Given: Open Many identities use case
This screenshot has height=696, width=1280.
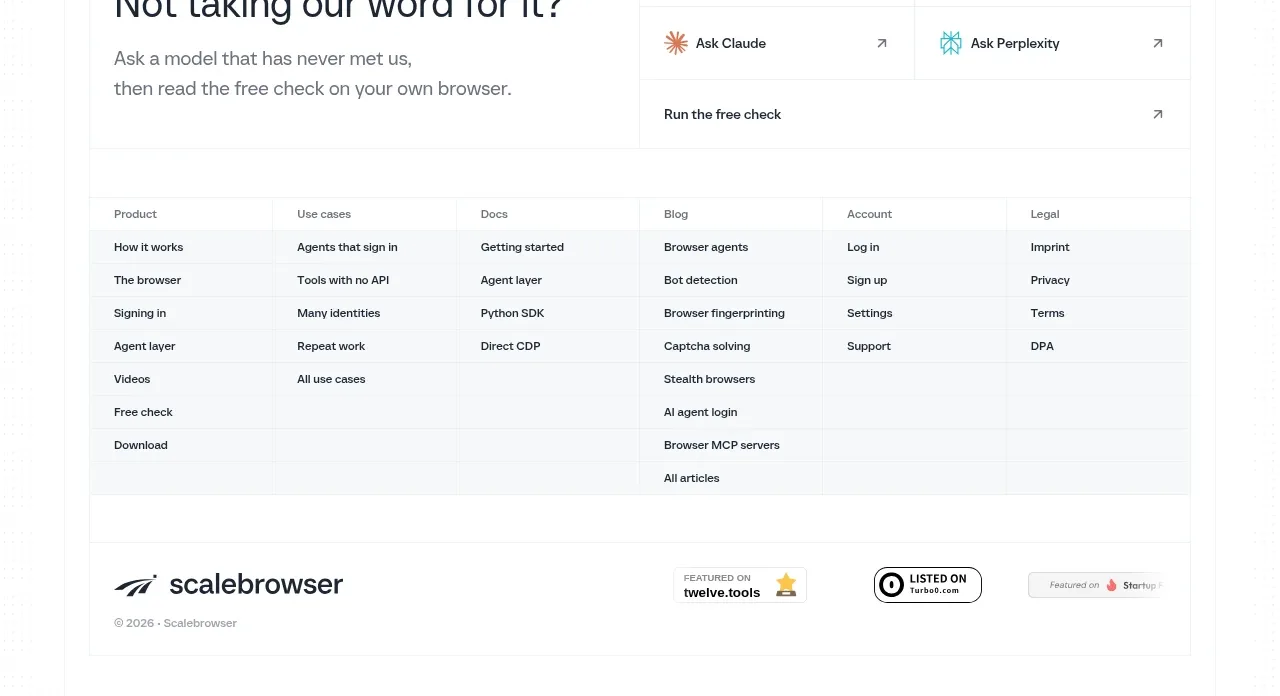Looking at the screenshot, I should click(x=339, y=313).
